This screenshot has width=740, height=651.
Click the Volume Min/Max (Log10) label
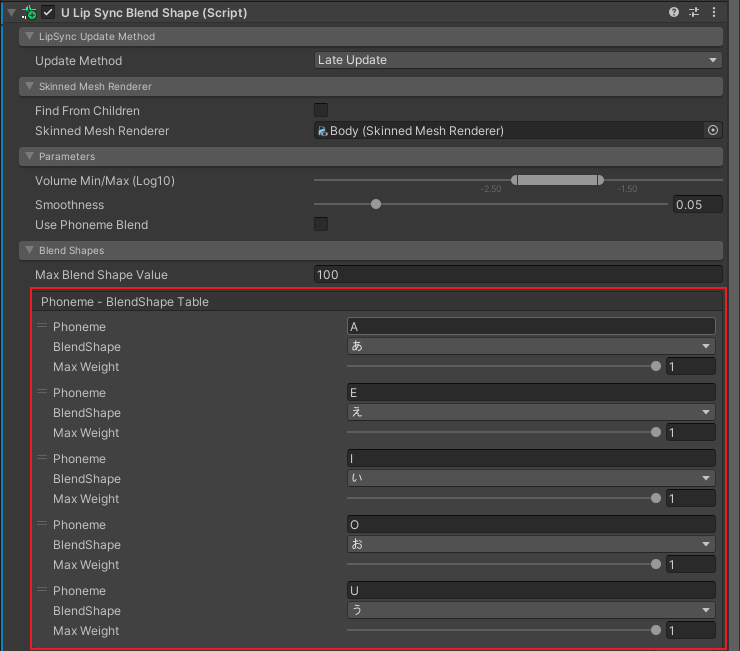tap(105, 181)
